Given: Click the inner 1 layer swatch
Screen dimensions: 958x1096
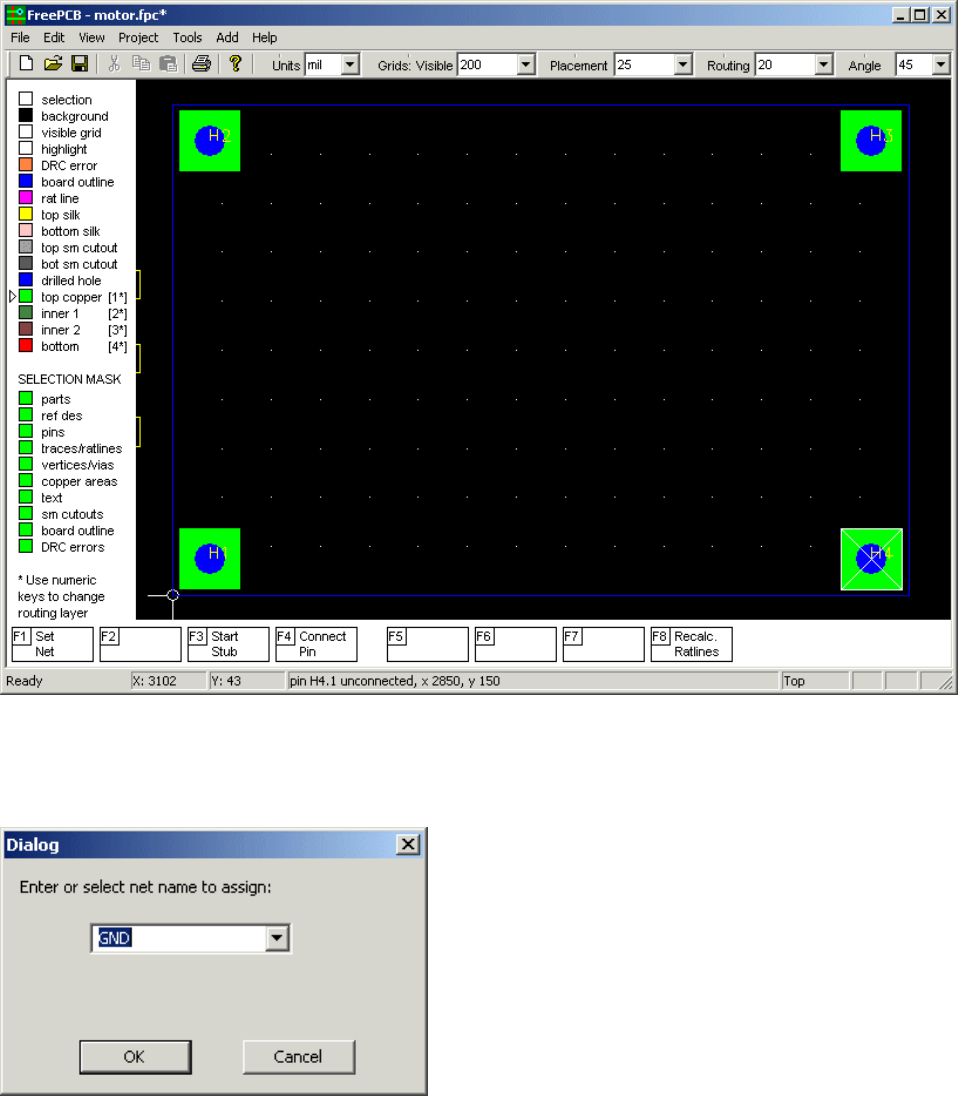Looking at the screenshot, I should tap(26, 312).
